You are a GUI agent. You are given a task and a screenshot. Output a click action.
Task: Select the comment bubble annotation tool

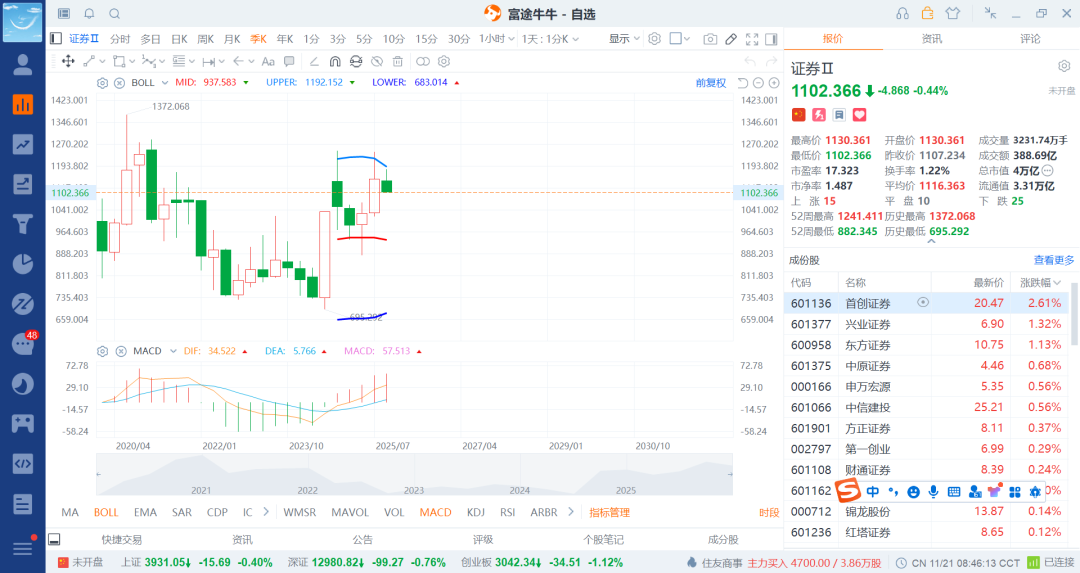tap(289, 61)
